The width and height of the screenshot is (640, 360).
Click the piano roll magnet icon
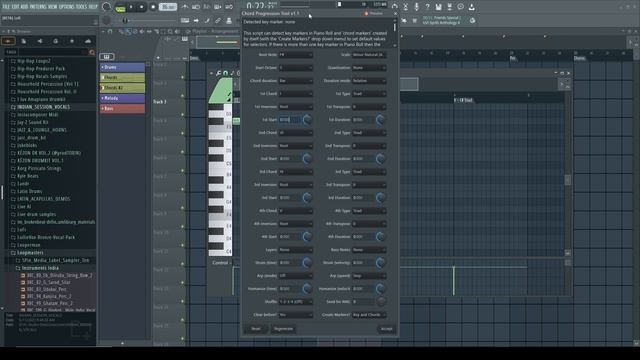click(x=225, y=73)
